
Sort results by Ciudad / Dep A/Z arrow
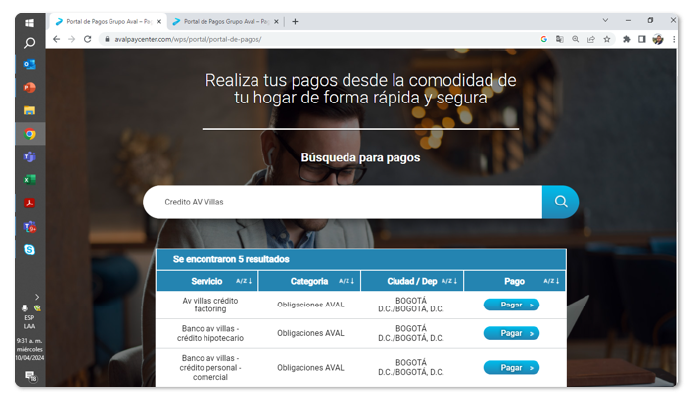click(x=448, y=281)
